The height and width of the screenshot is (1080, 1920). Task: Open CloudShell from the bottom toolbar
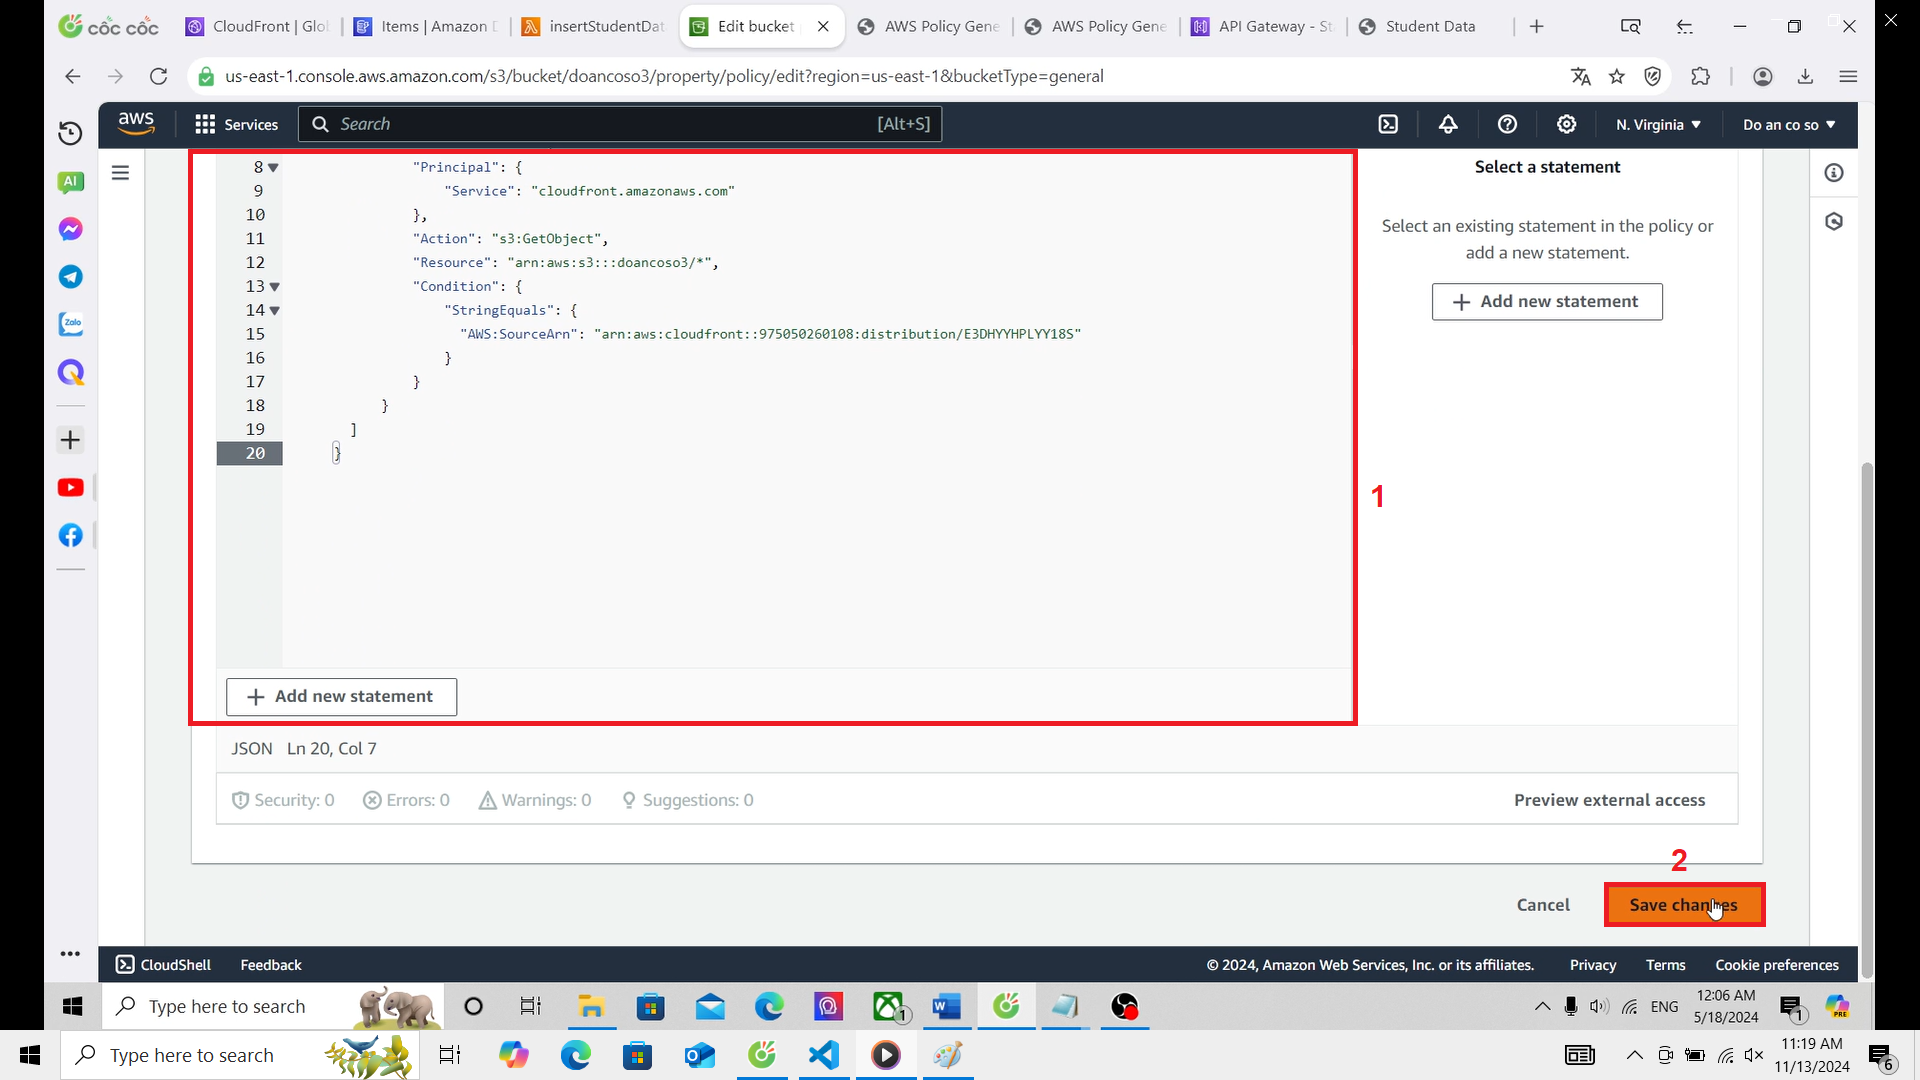coord(163,964)
